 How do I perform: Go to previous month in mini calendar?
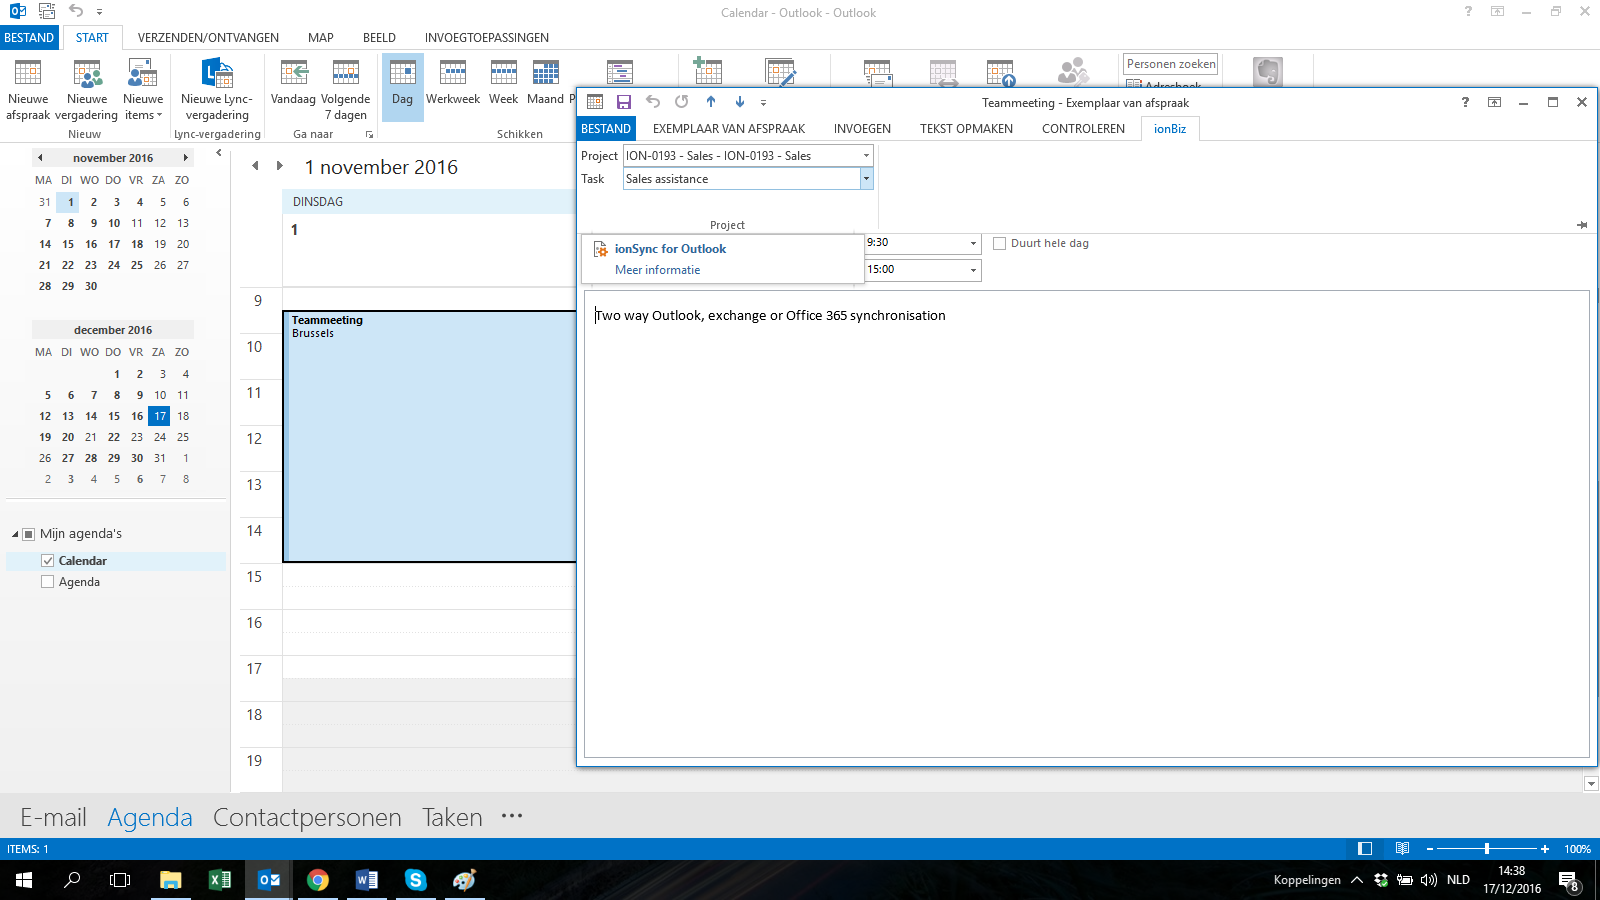pos(40,158)
